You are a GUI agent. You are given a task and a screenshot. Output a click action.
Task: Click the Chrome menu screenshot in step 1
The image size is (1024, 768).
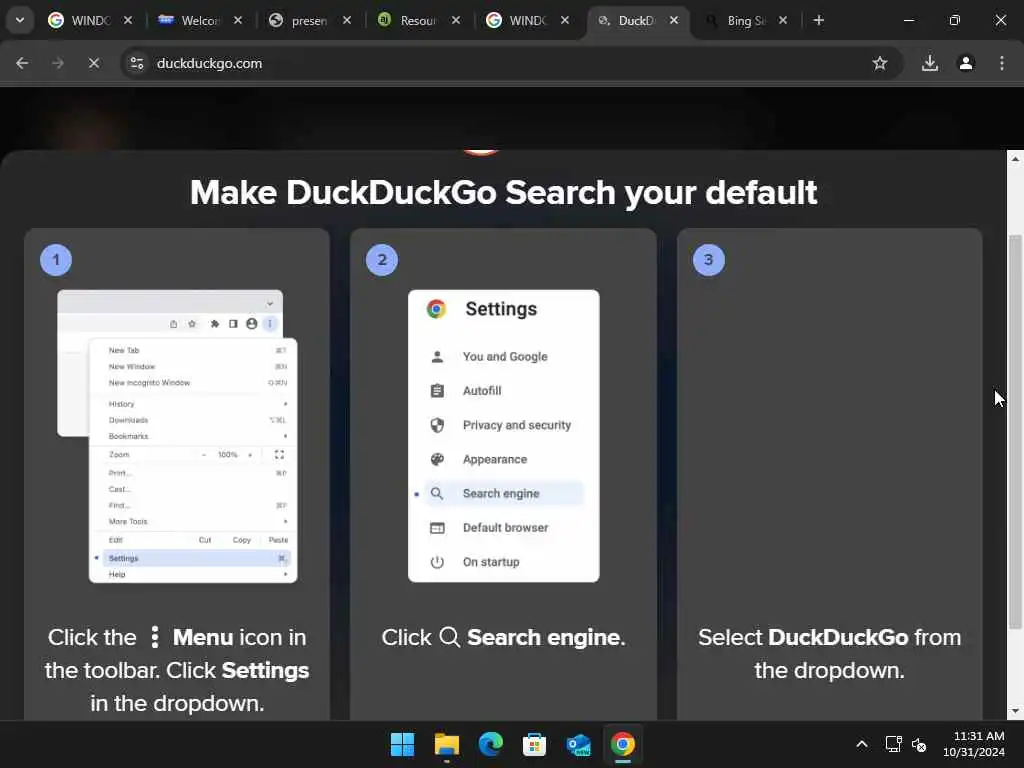pyautogui.click(x=177, y=436)
